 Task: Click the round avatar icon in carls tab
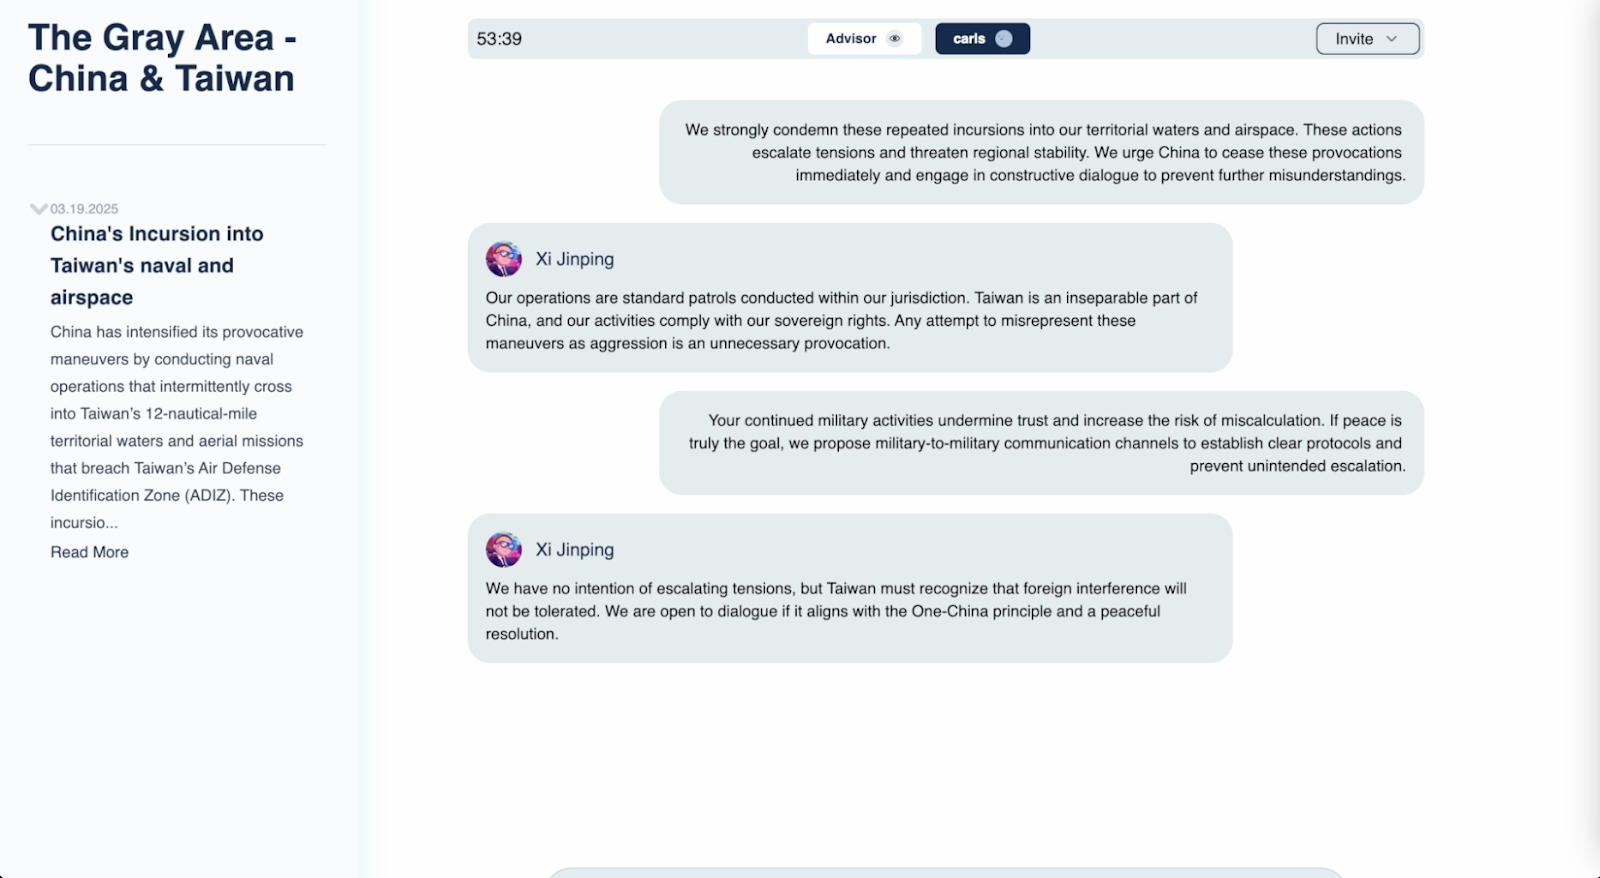(x=1004, y=39)
